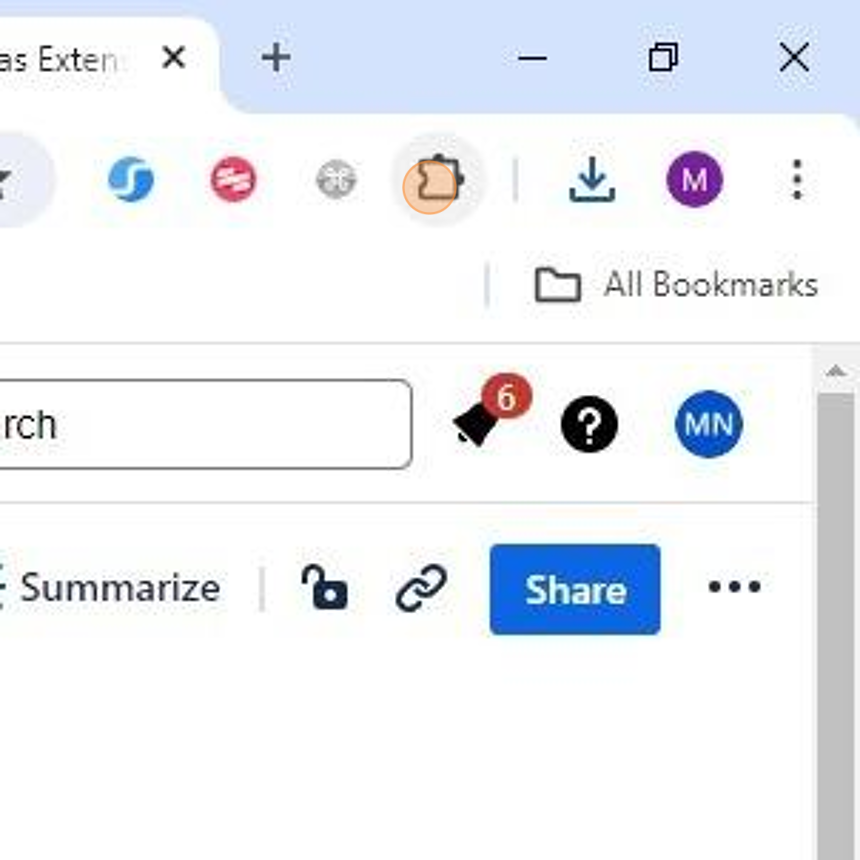Click the red striped extension icon
860x860 pixels.
coord(233,181)
